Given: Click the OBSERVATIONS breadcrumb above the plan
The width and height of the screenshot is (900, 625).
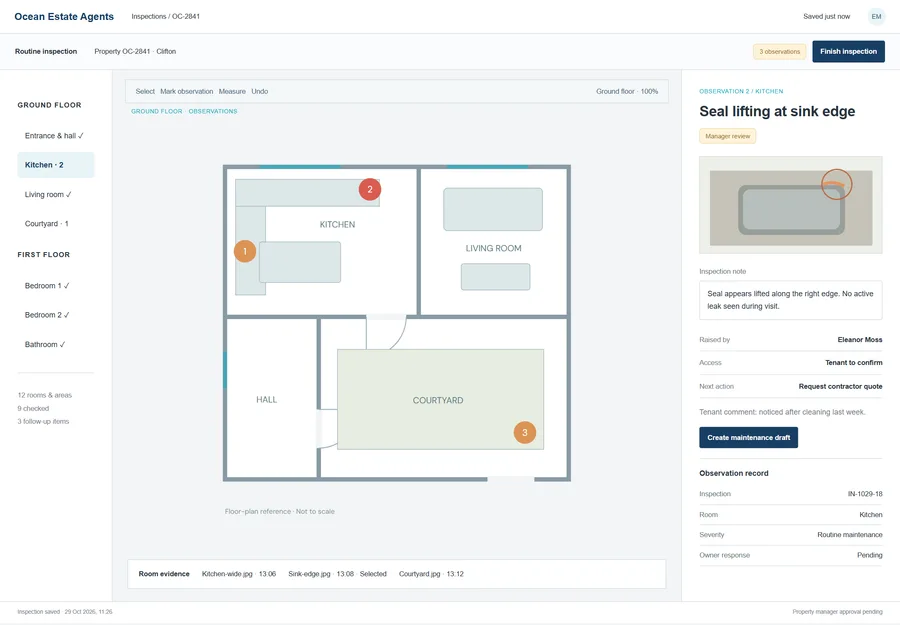Looking at the screenshot, I should pos(213,111).
